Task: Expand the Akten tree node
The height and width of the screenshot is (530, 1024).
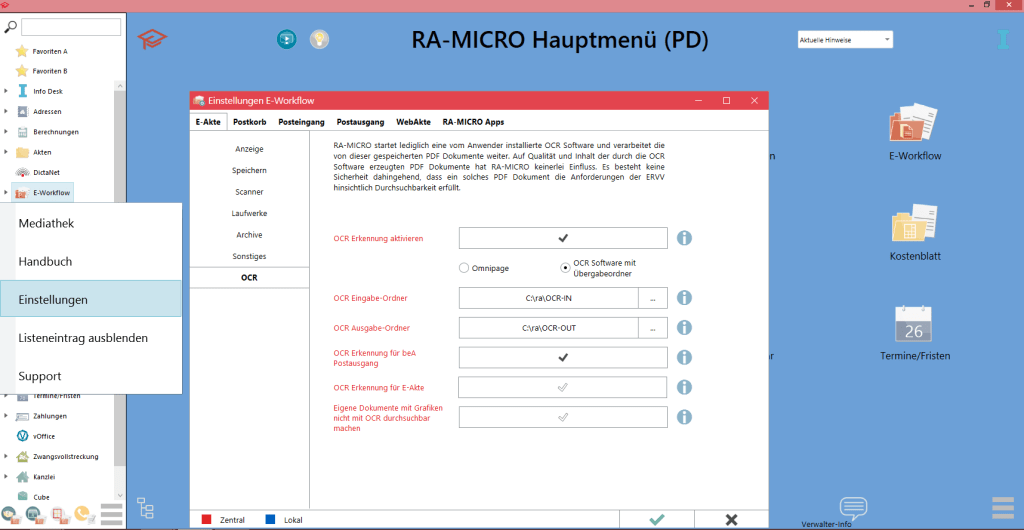Action: (x=6, y=152)
